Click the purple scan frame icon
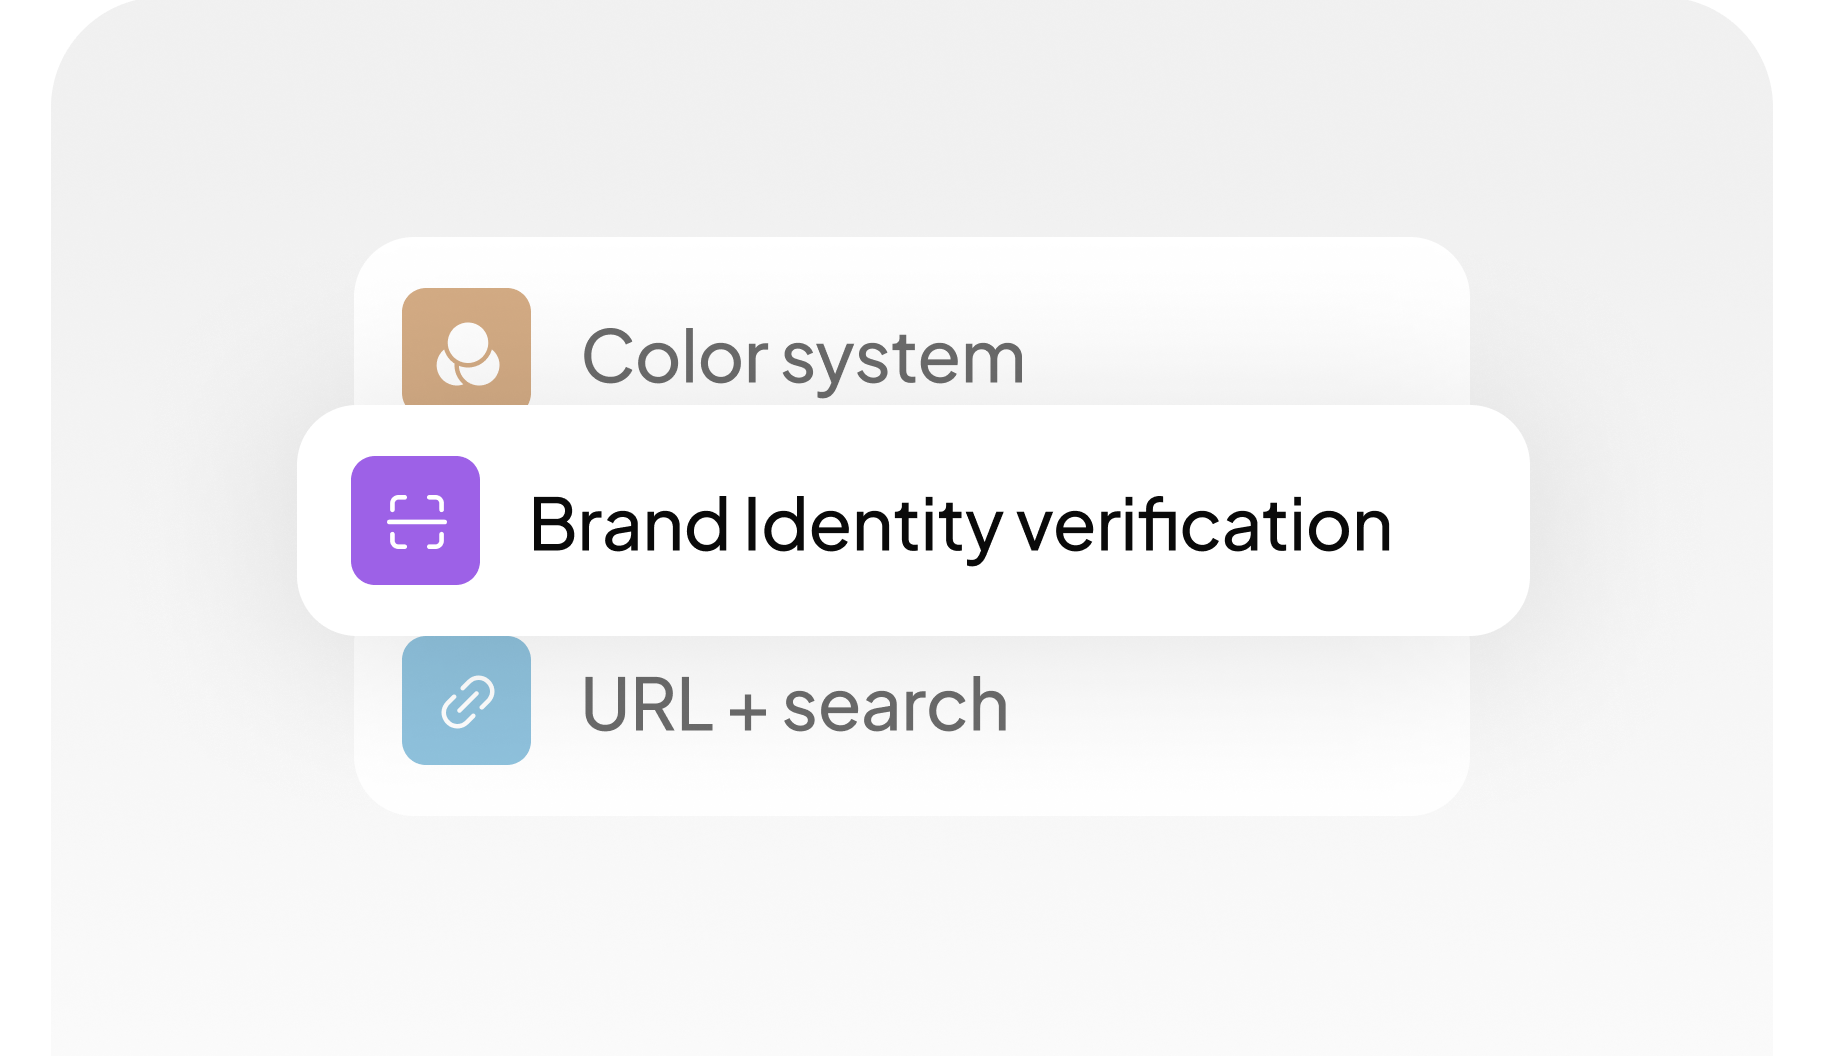This screenshot has width=1824, height=1056. click(x=416, y=521)
